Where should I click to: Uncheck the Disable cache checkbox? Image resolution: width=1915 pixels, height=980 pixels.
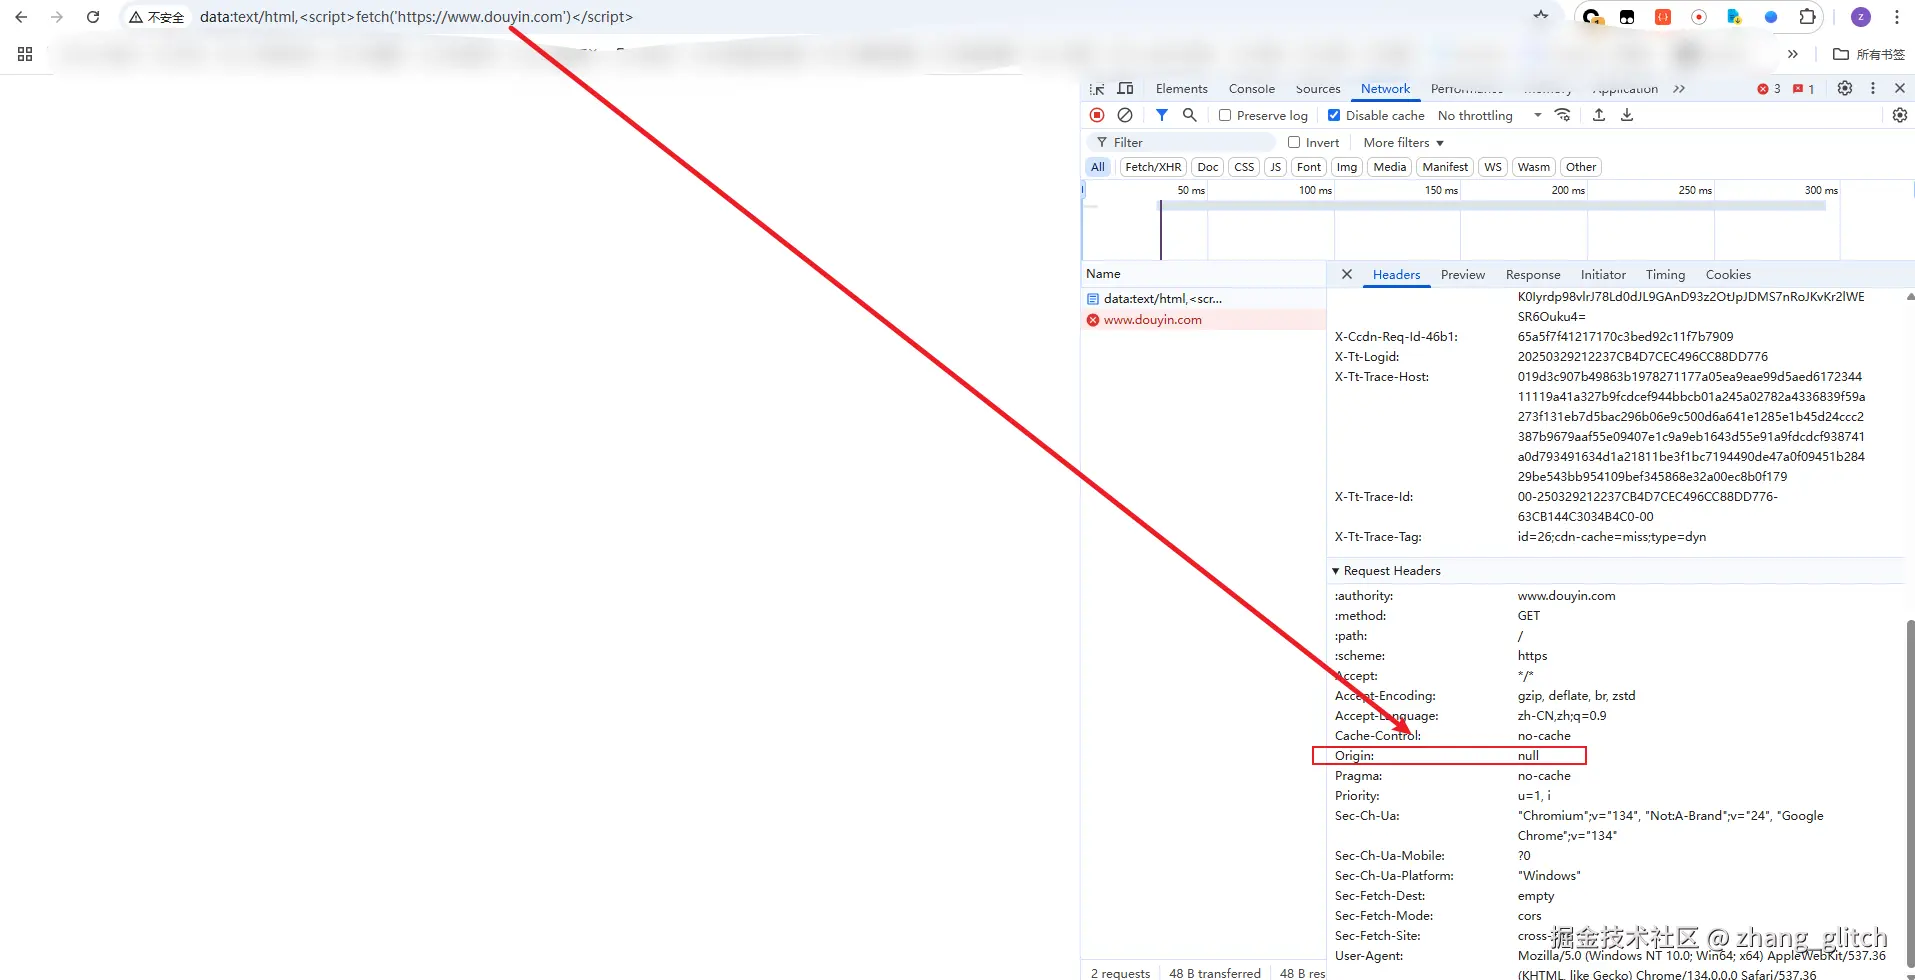click(1334, 115)
